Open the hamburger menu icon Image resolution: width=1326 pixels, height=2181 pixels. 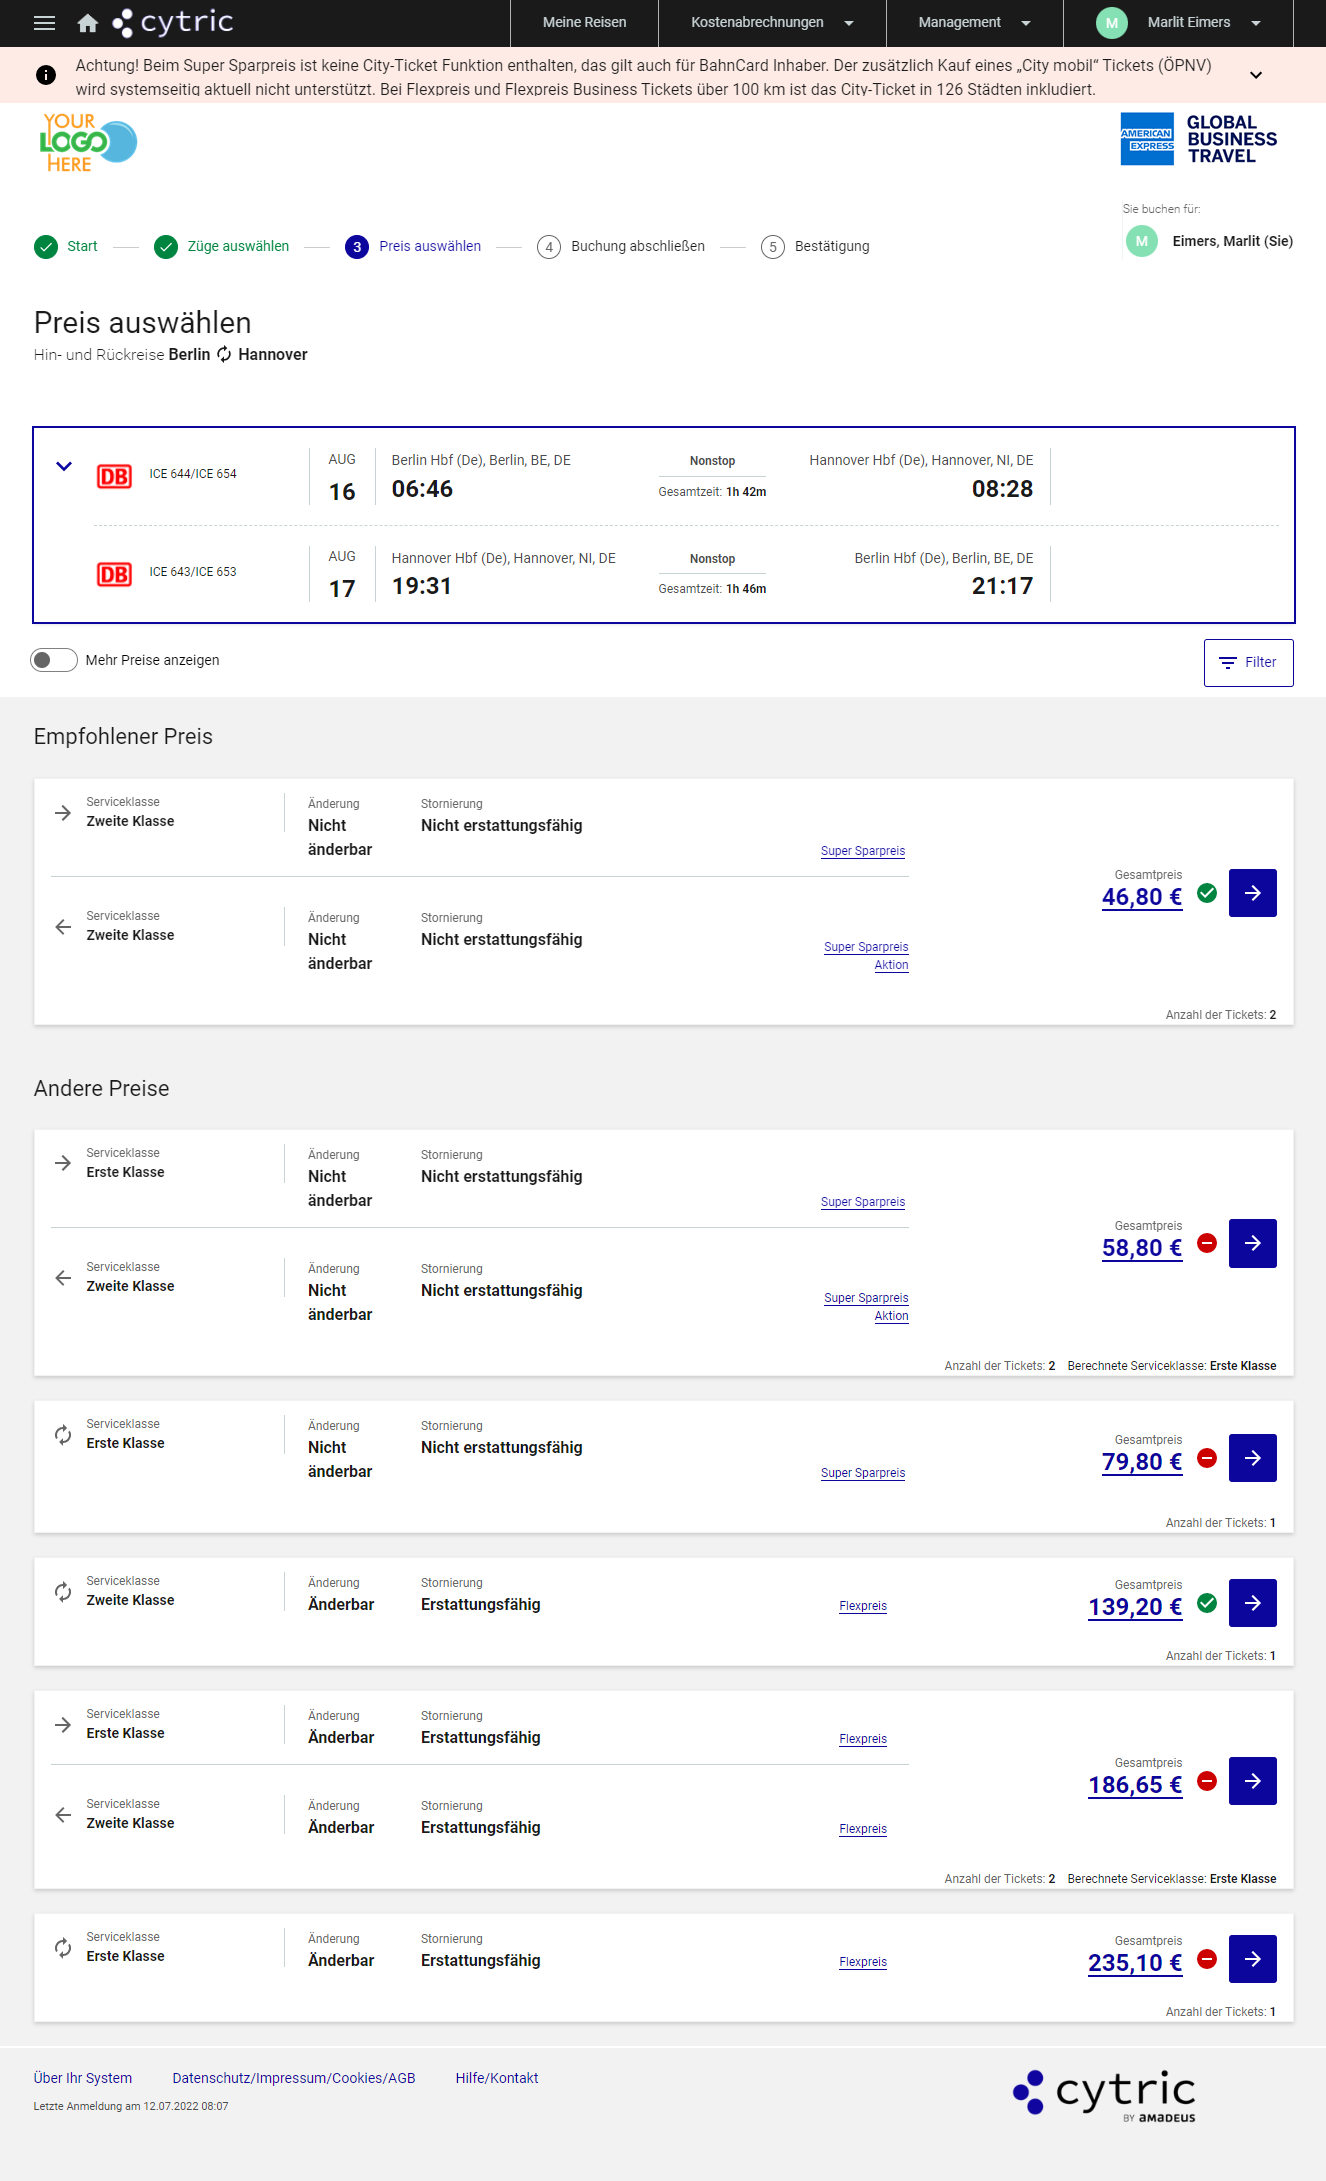click(44, 23)
